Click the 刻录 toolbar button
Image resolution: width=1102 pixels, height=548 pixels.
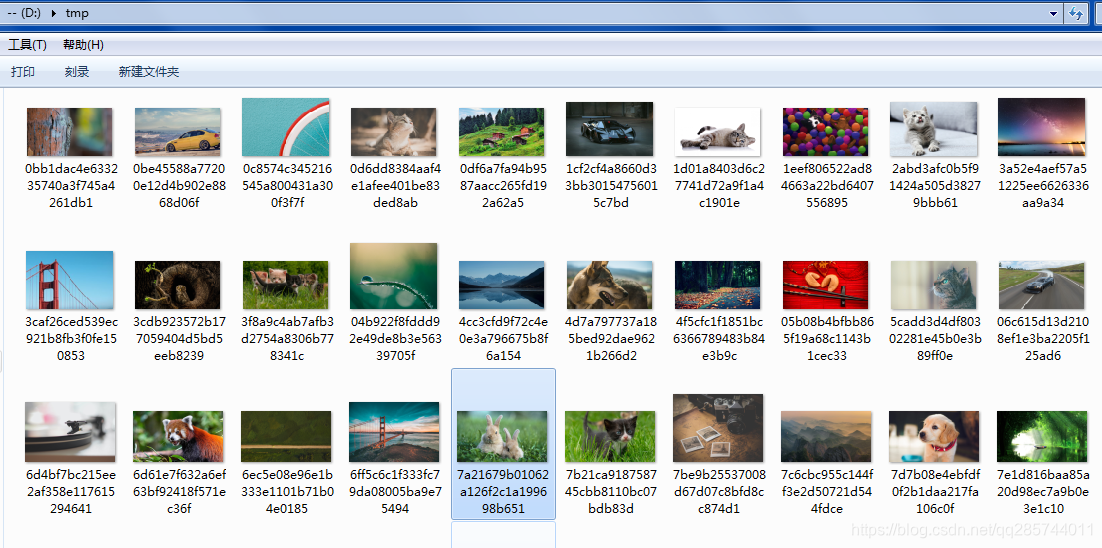tap(77, 72)
